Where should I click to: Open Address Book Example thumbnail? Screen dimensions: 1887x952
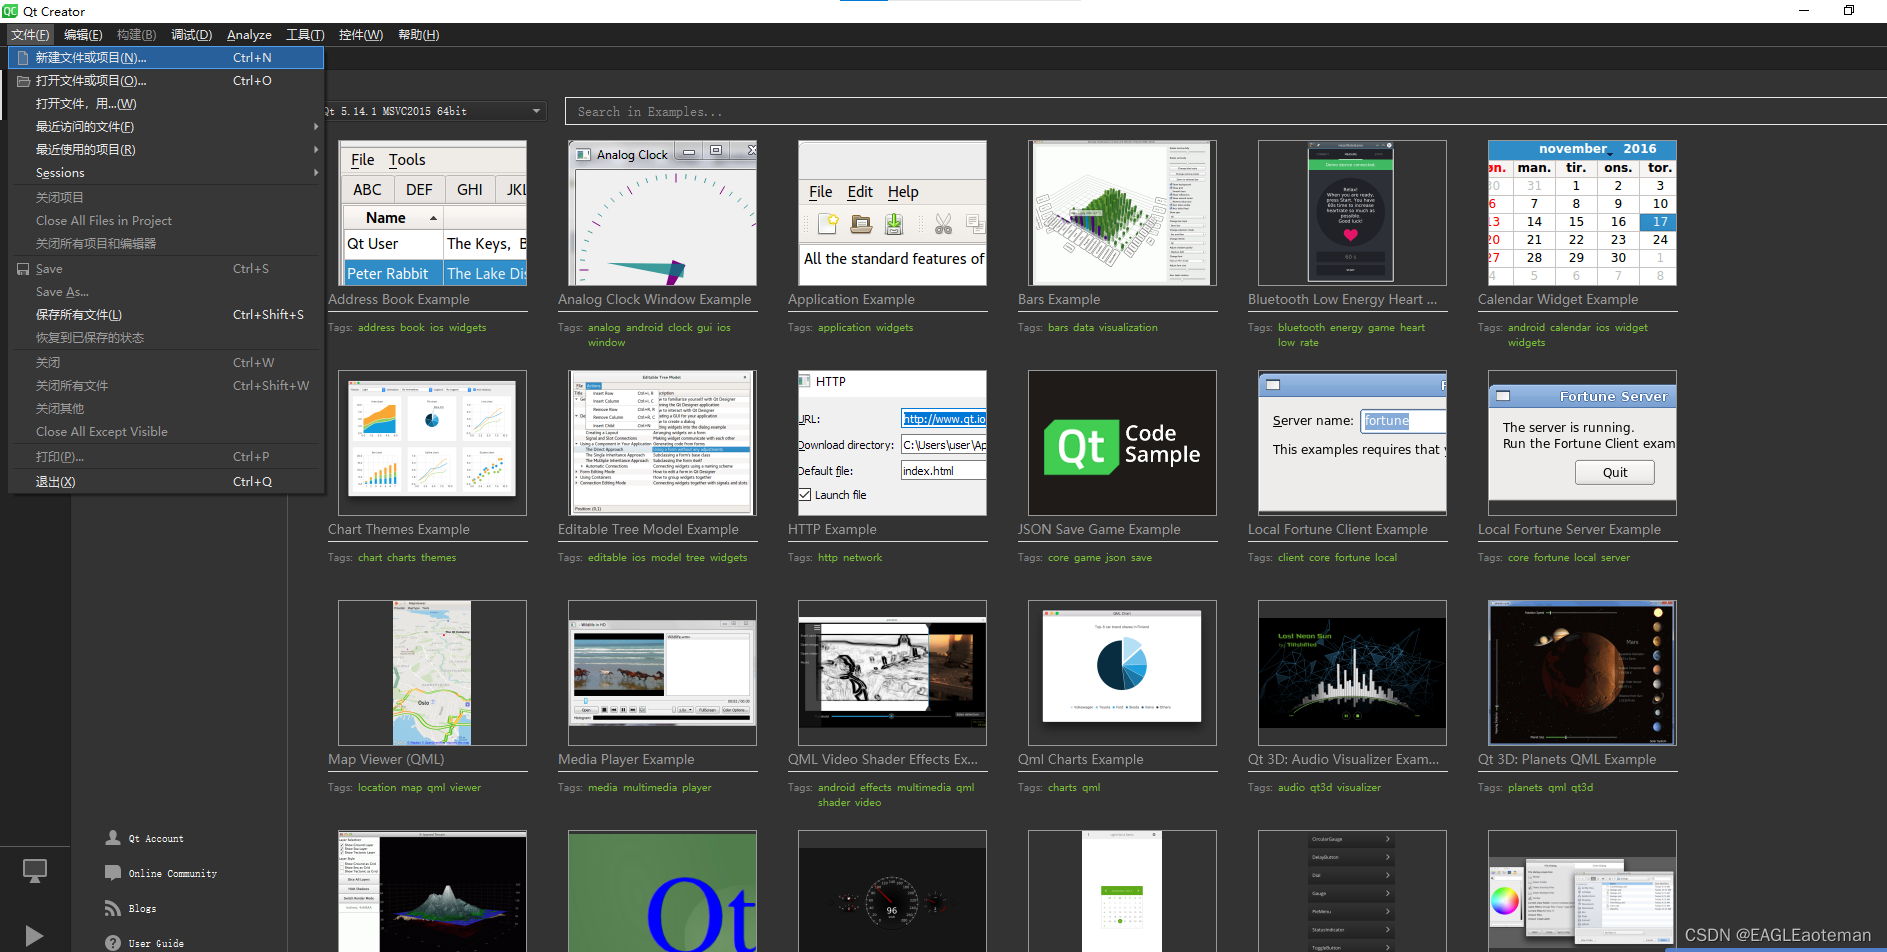pyautogui.click(x=432, y=213)
